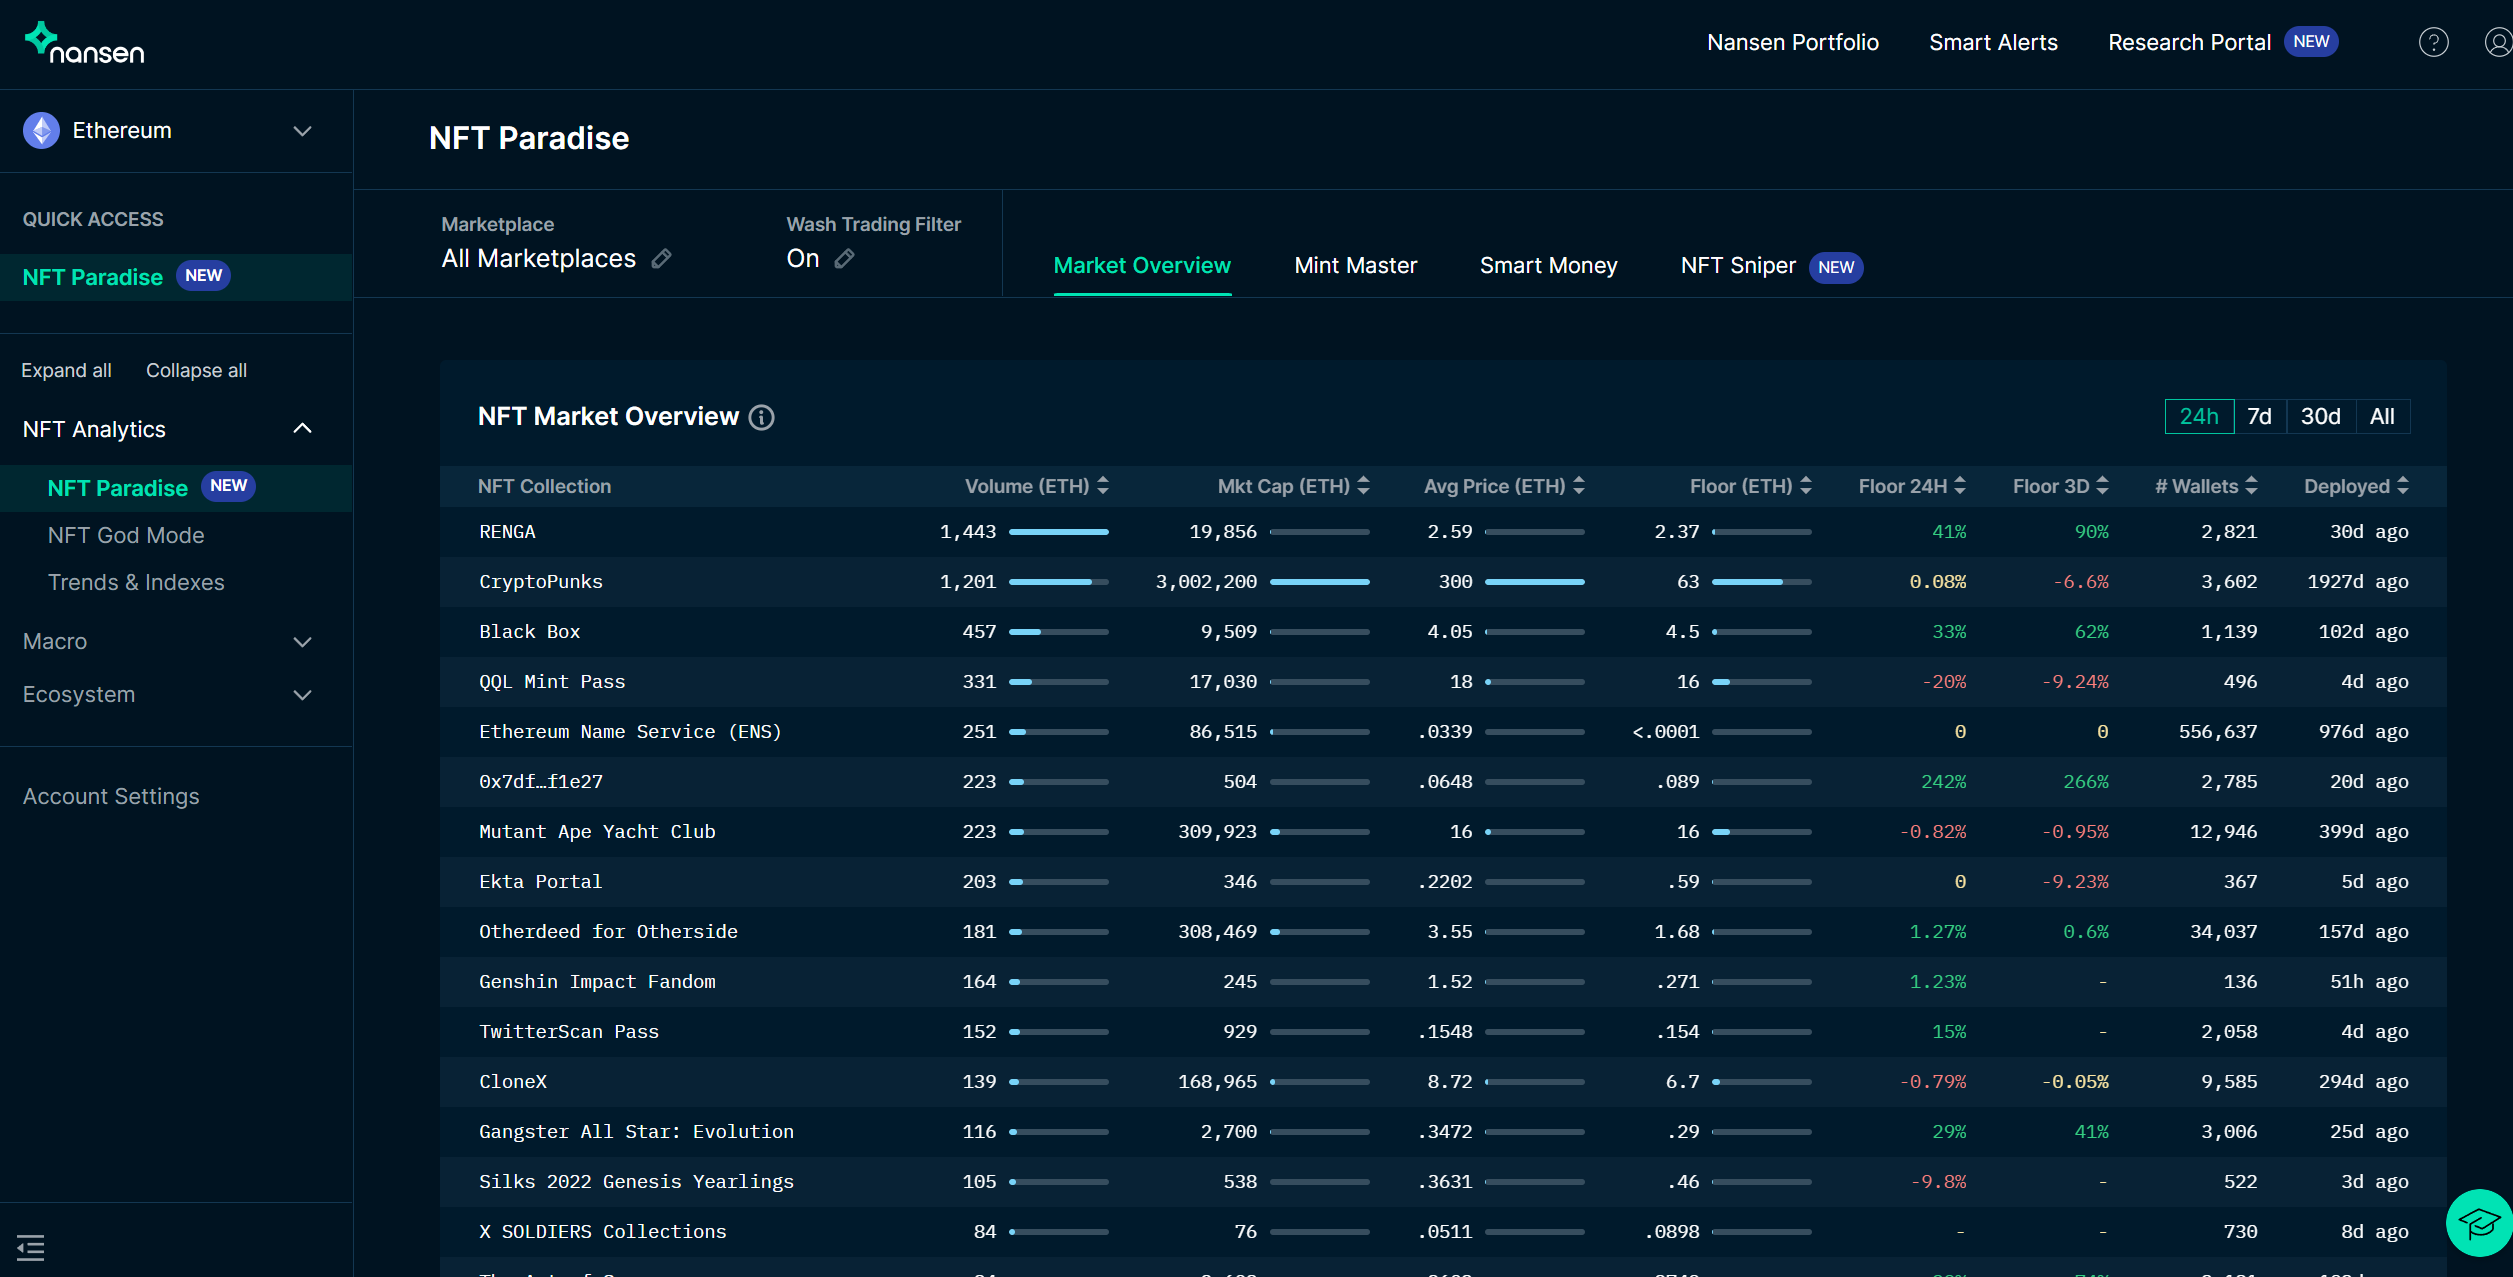This screenshot has height=1277, width=2513.
Task: Click the NFT Collection column header
Action: coord(545,486)
